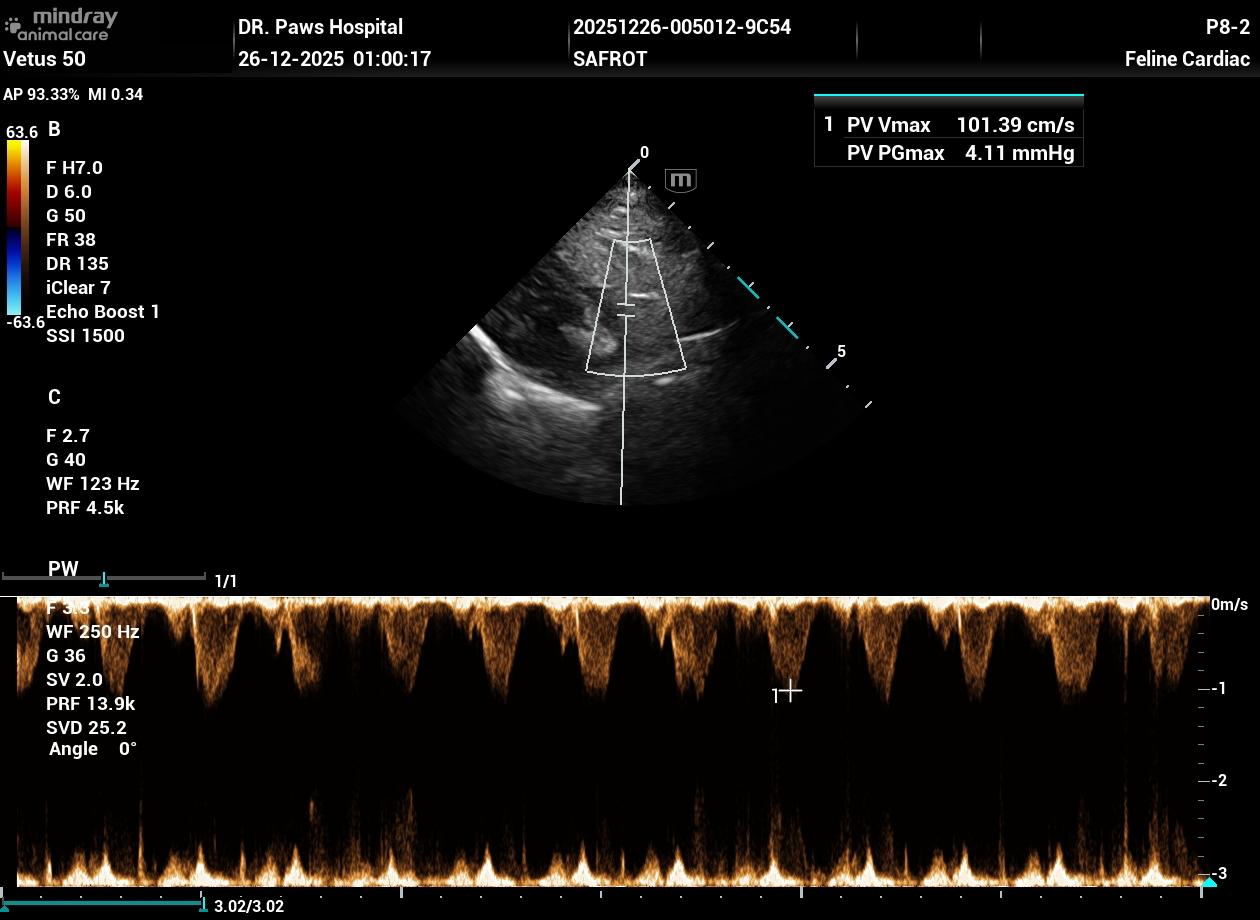Click the Mindray Animal Care logo

pos(62,24)
